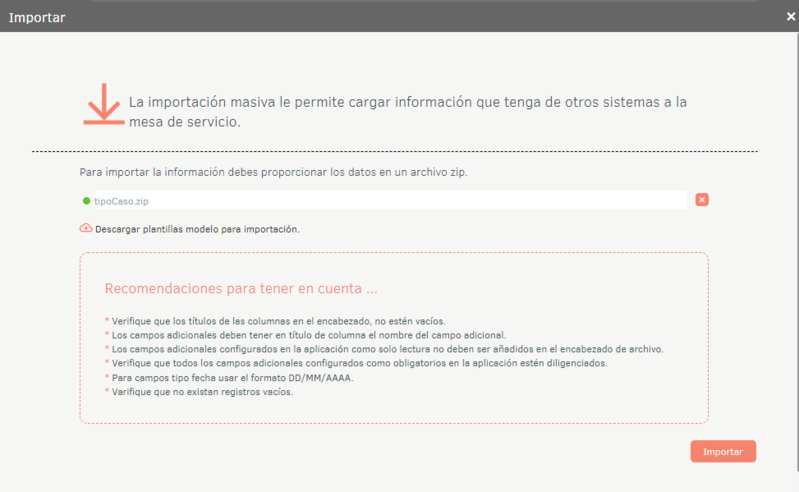Screen dimensions: 799x492
Task: Click the zip file instruction text
Action: (x=274, y=172)
